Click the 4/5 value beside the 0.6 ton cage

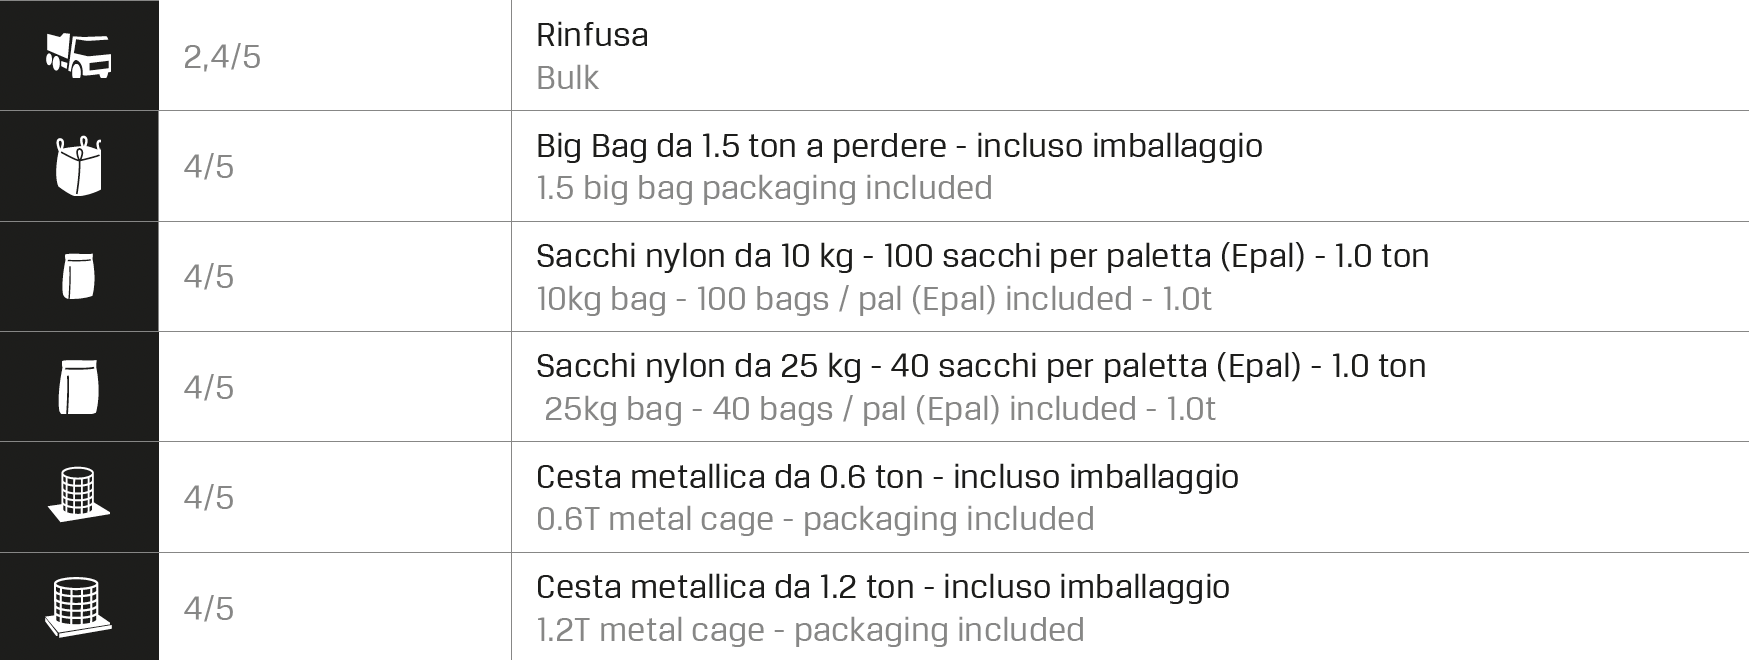pyautogui.click(x=208, y=498)
